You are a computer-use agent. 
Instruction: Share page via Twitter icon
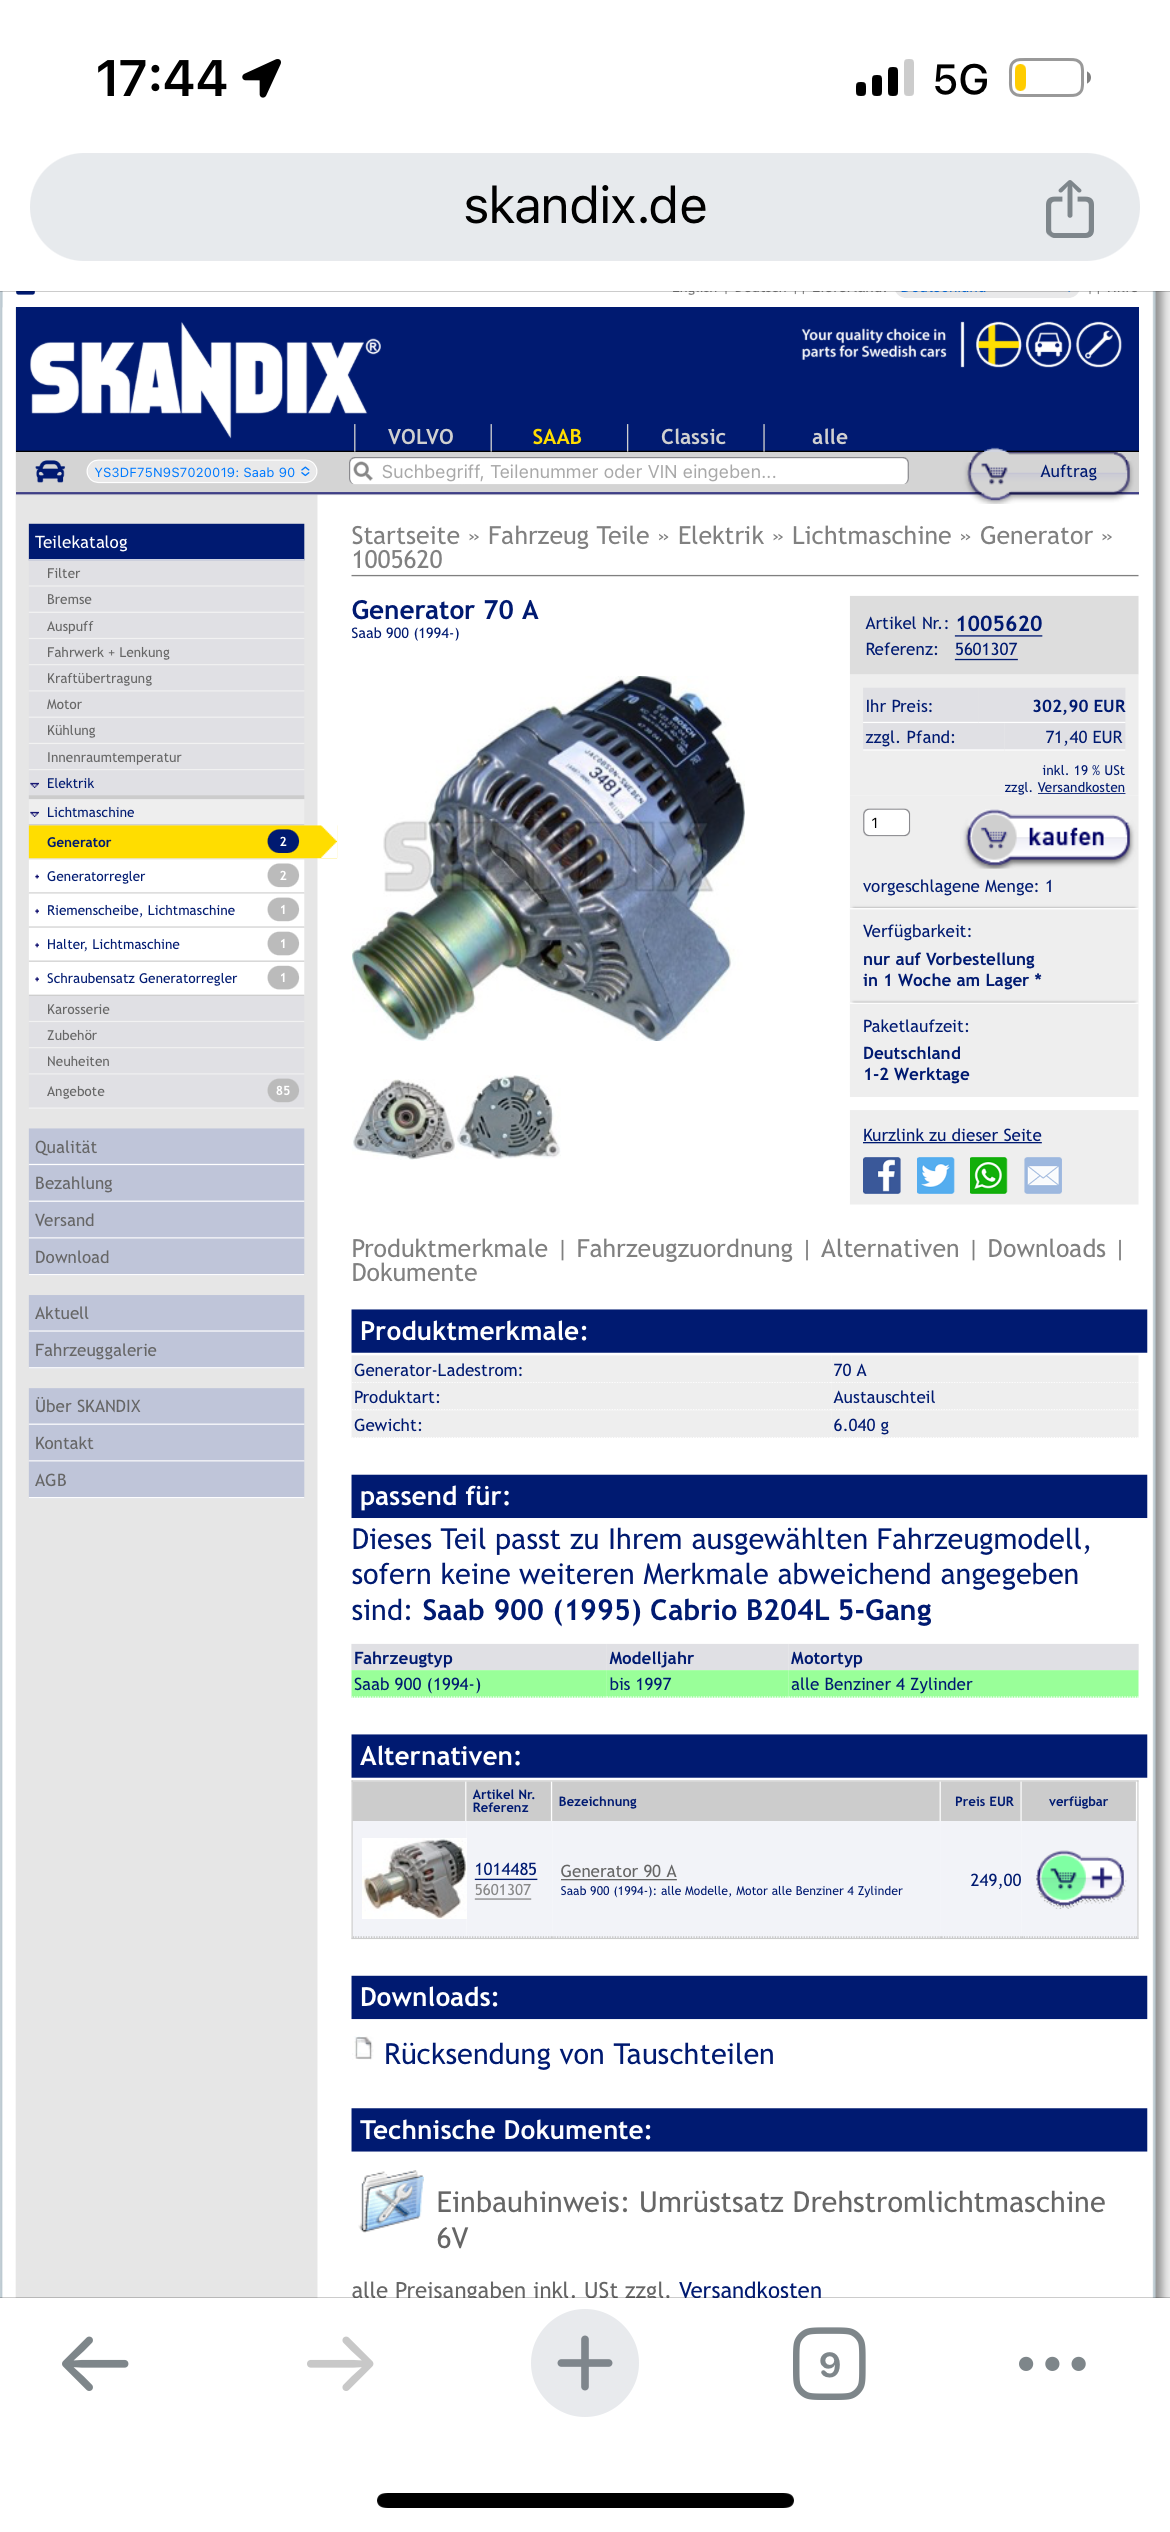[936, 1175]
